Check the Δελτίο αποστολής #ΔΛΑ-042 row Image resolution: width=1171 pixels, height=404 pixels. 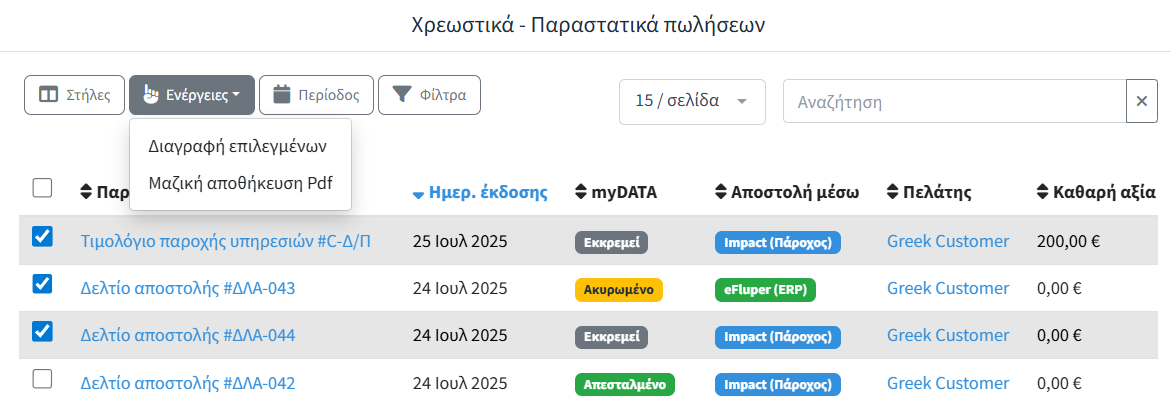42,379
